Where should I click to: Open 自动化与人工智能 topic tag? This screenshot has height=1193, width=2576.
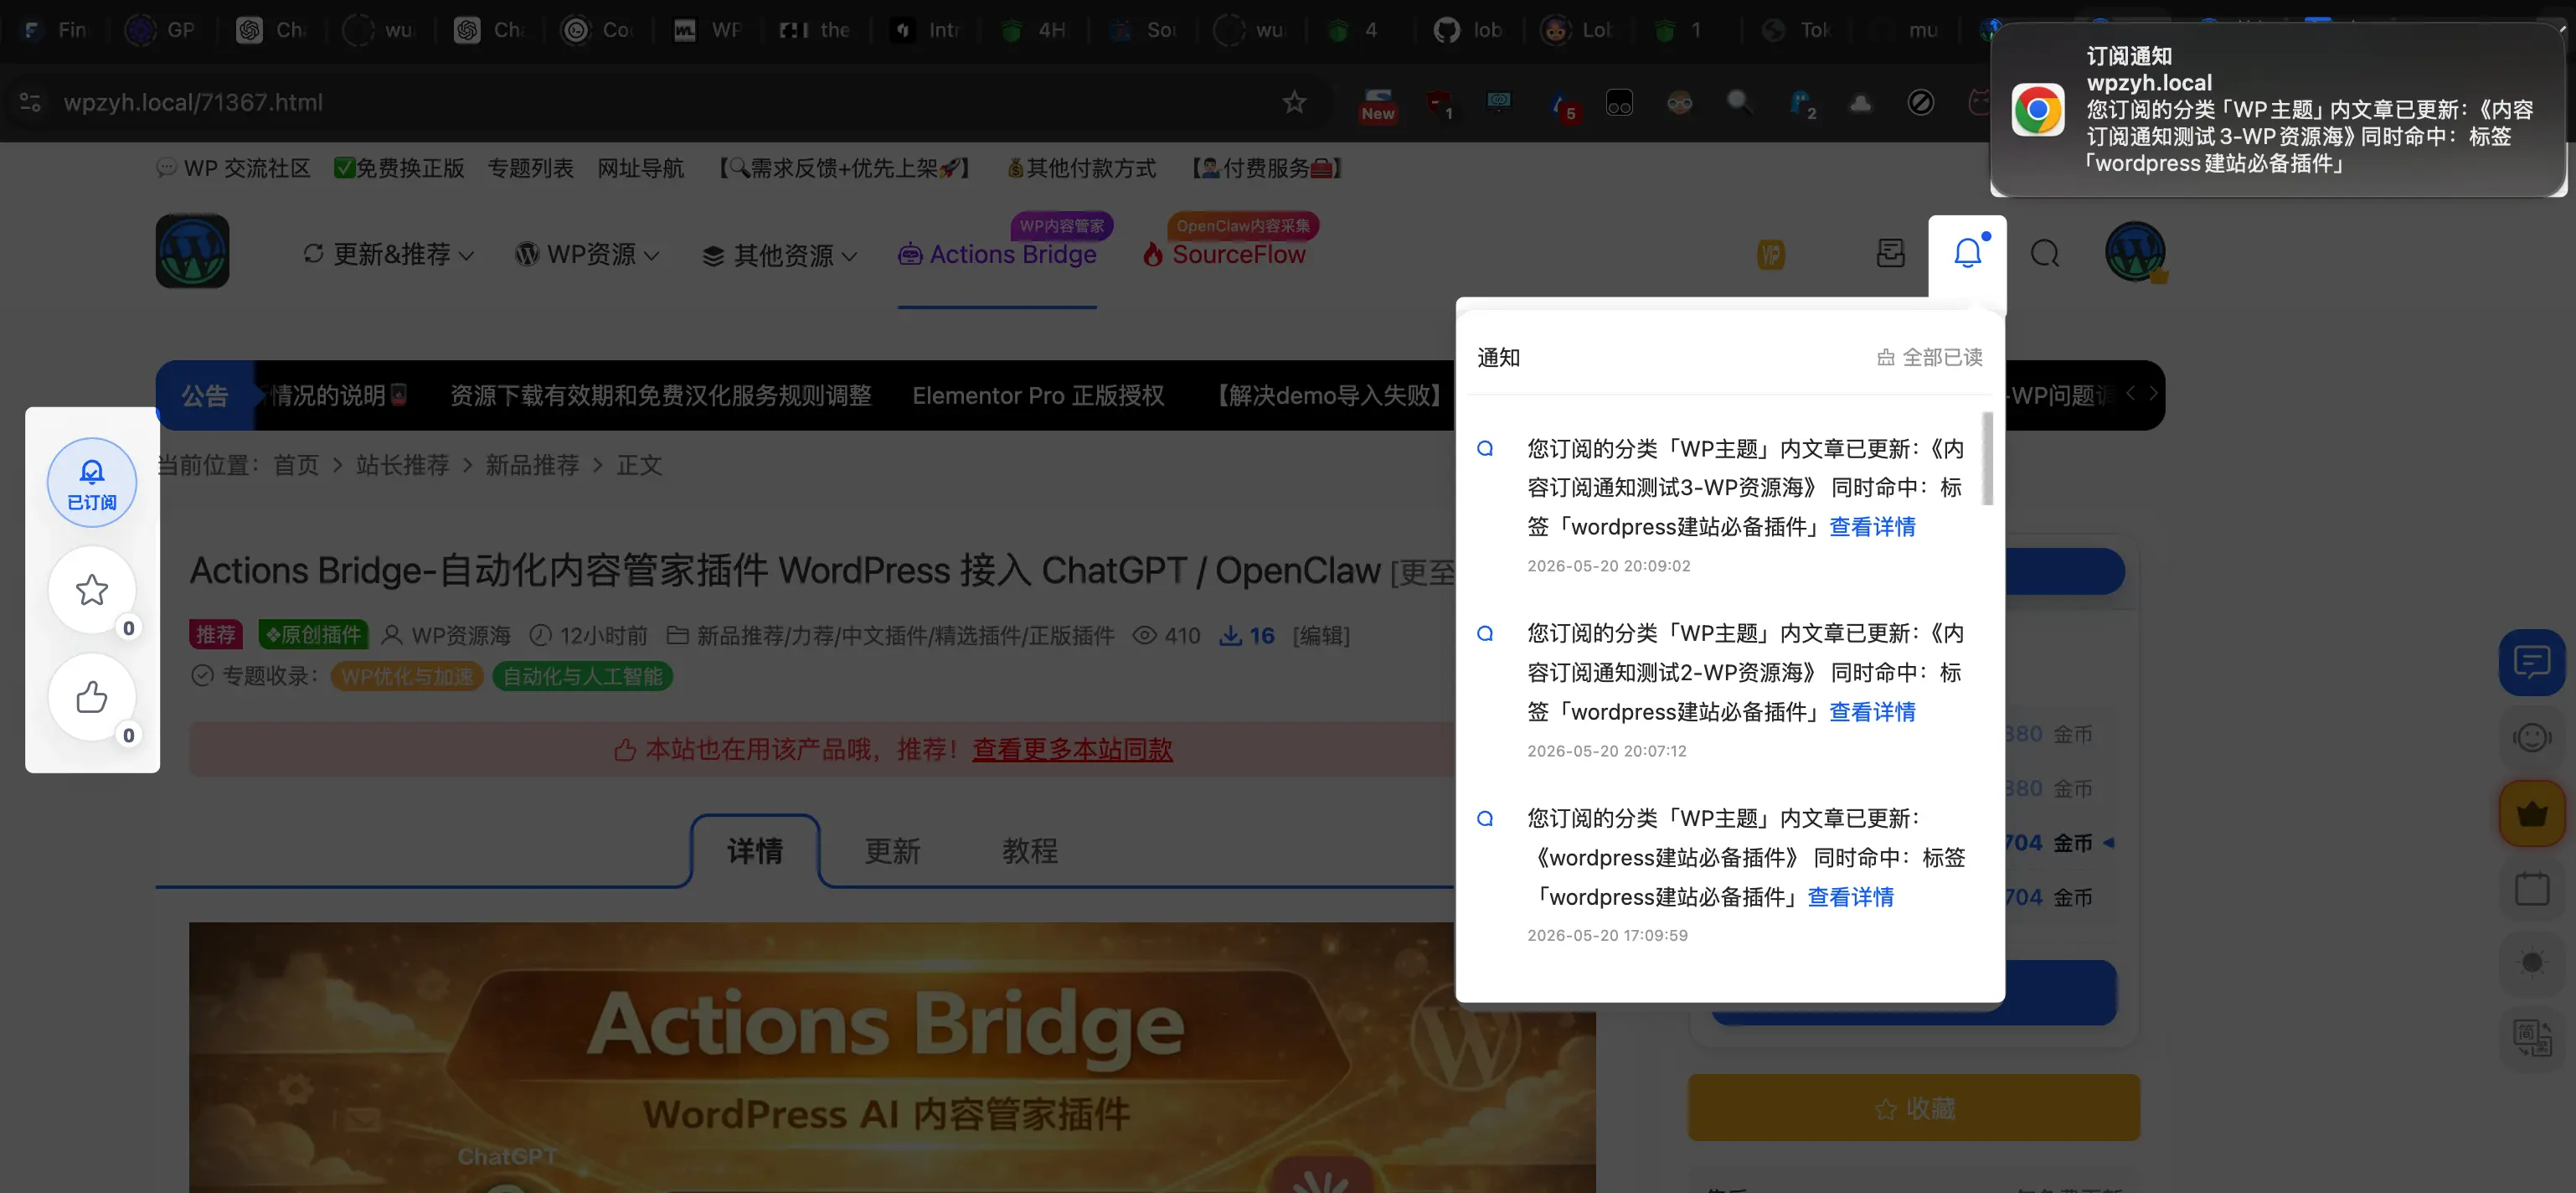(x=582, y=677)
